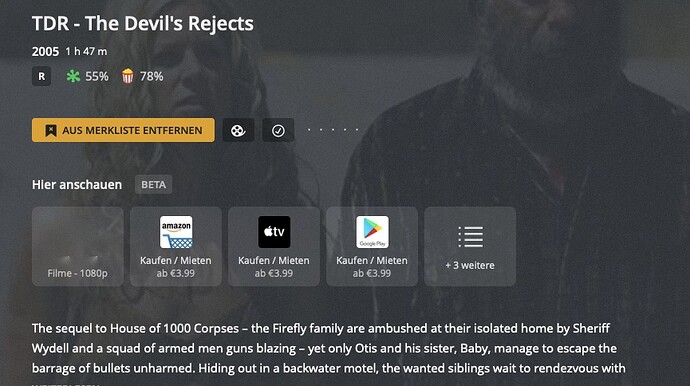Screen dimensions: 690x386
Task: Click the R content rating badge
Action: coord(41,77)
